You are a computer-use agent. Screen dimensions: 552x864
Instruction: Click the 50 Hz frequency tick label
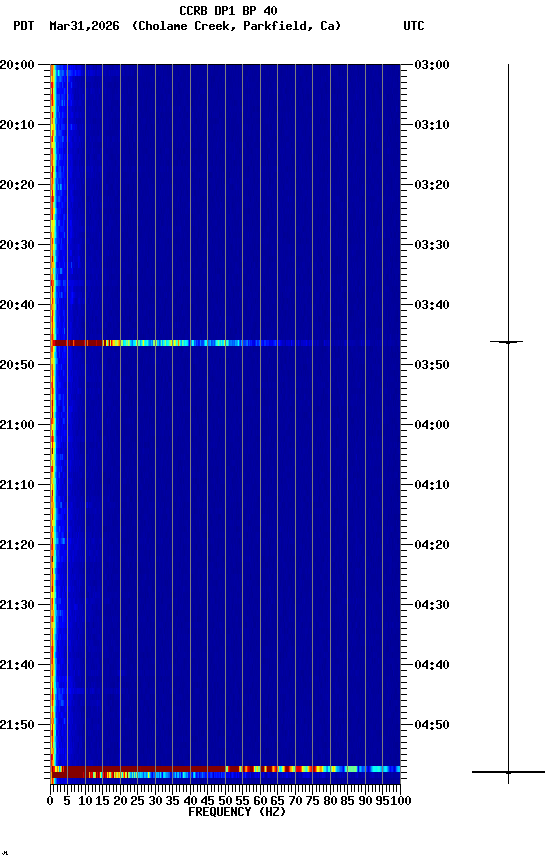coord(225,801)
